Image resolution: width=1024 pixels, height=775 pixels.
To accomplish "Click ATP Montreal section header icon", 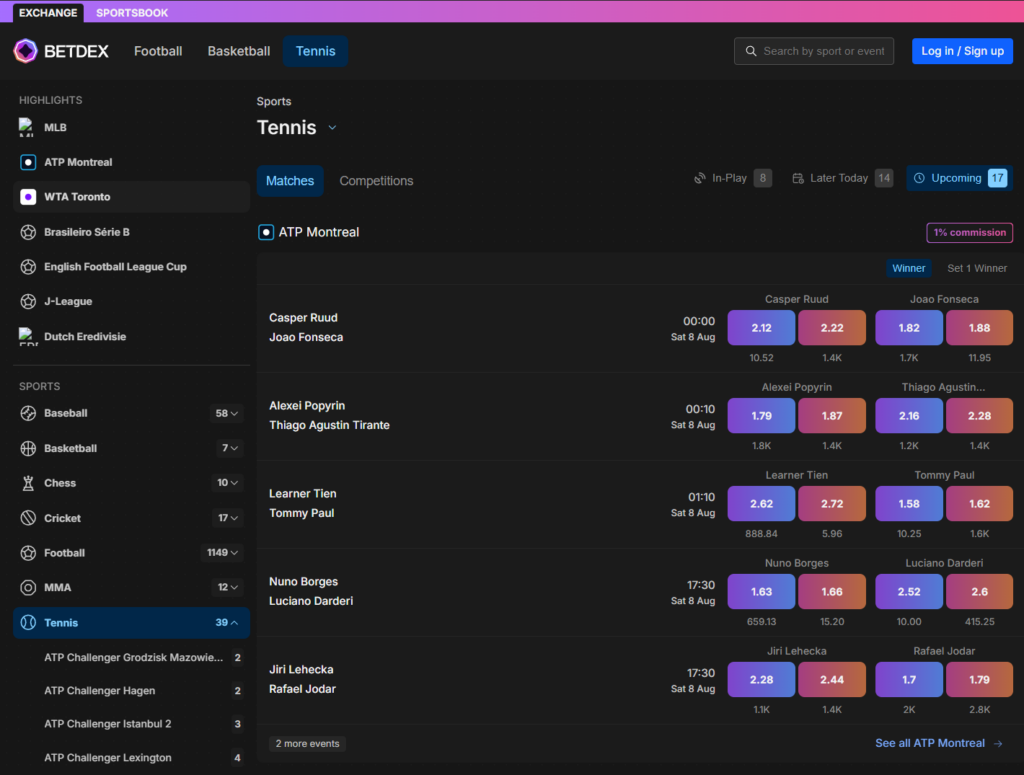I will [x=266, y=232].
